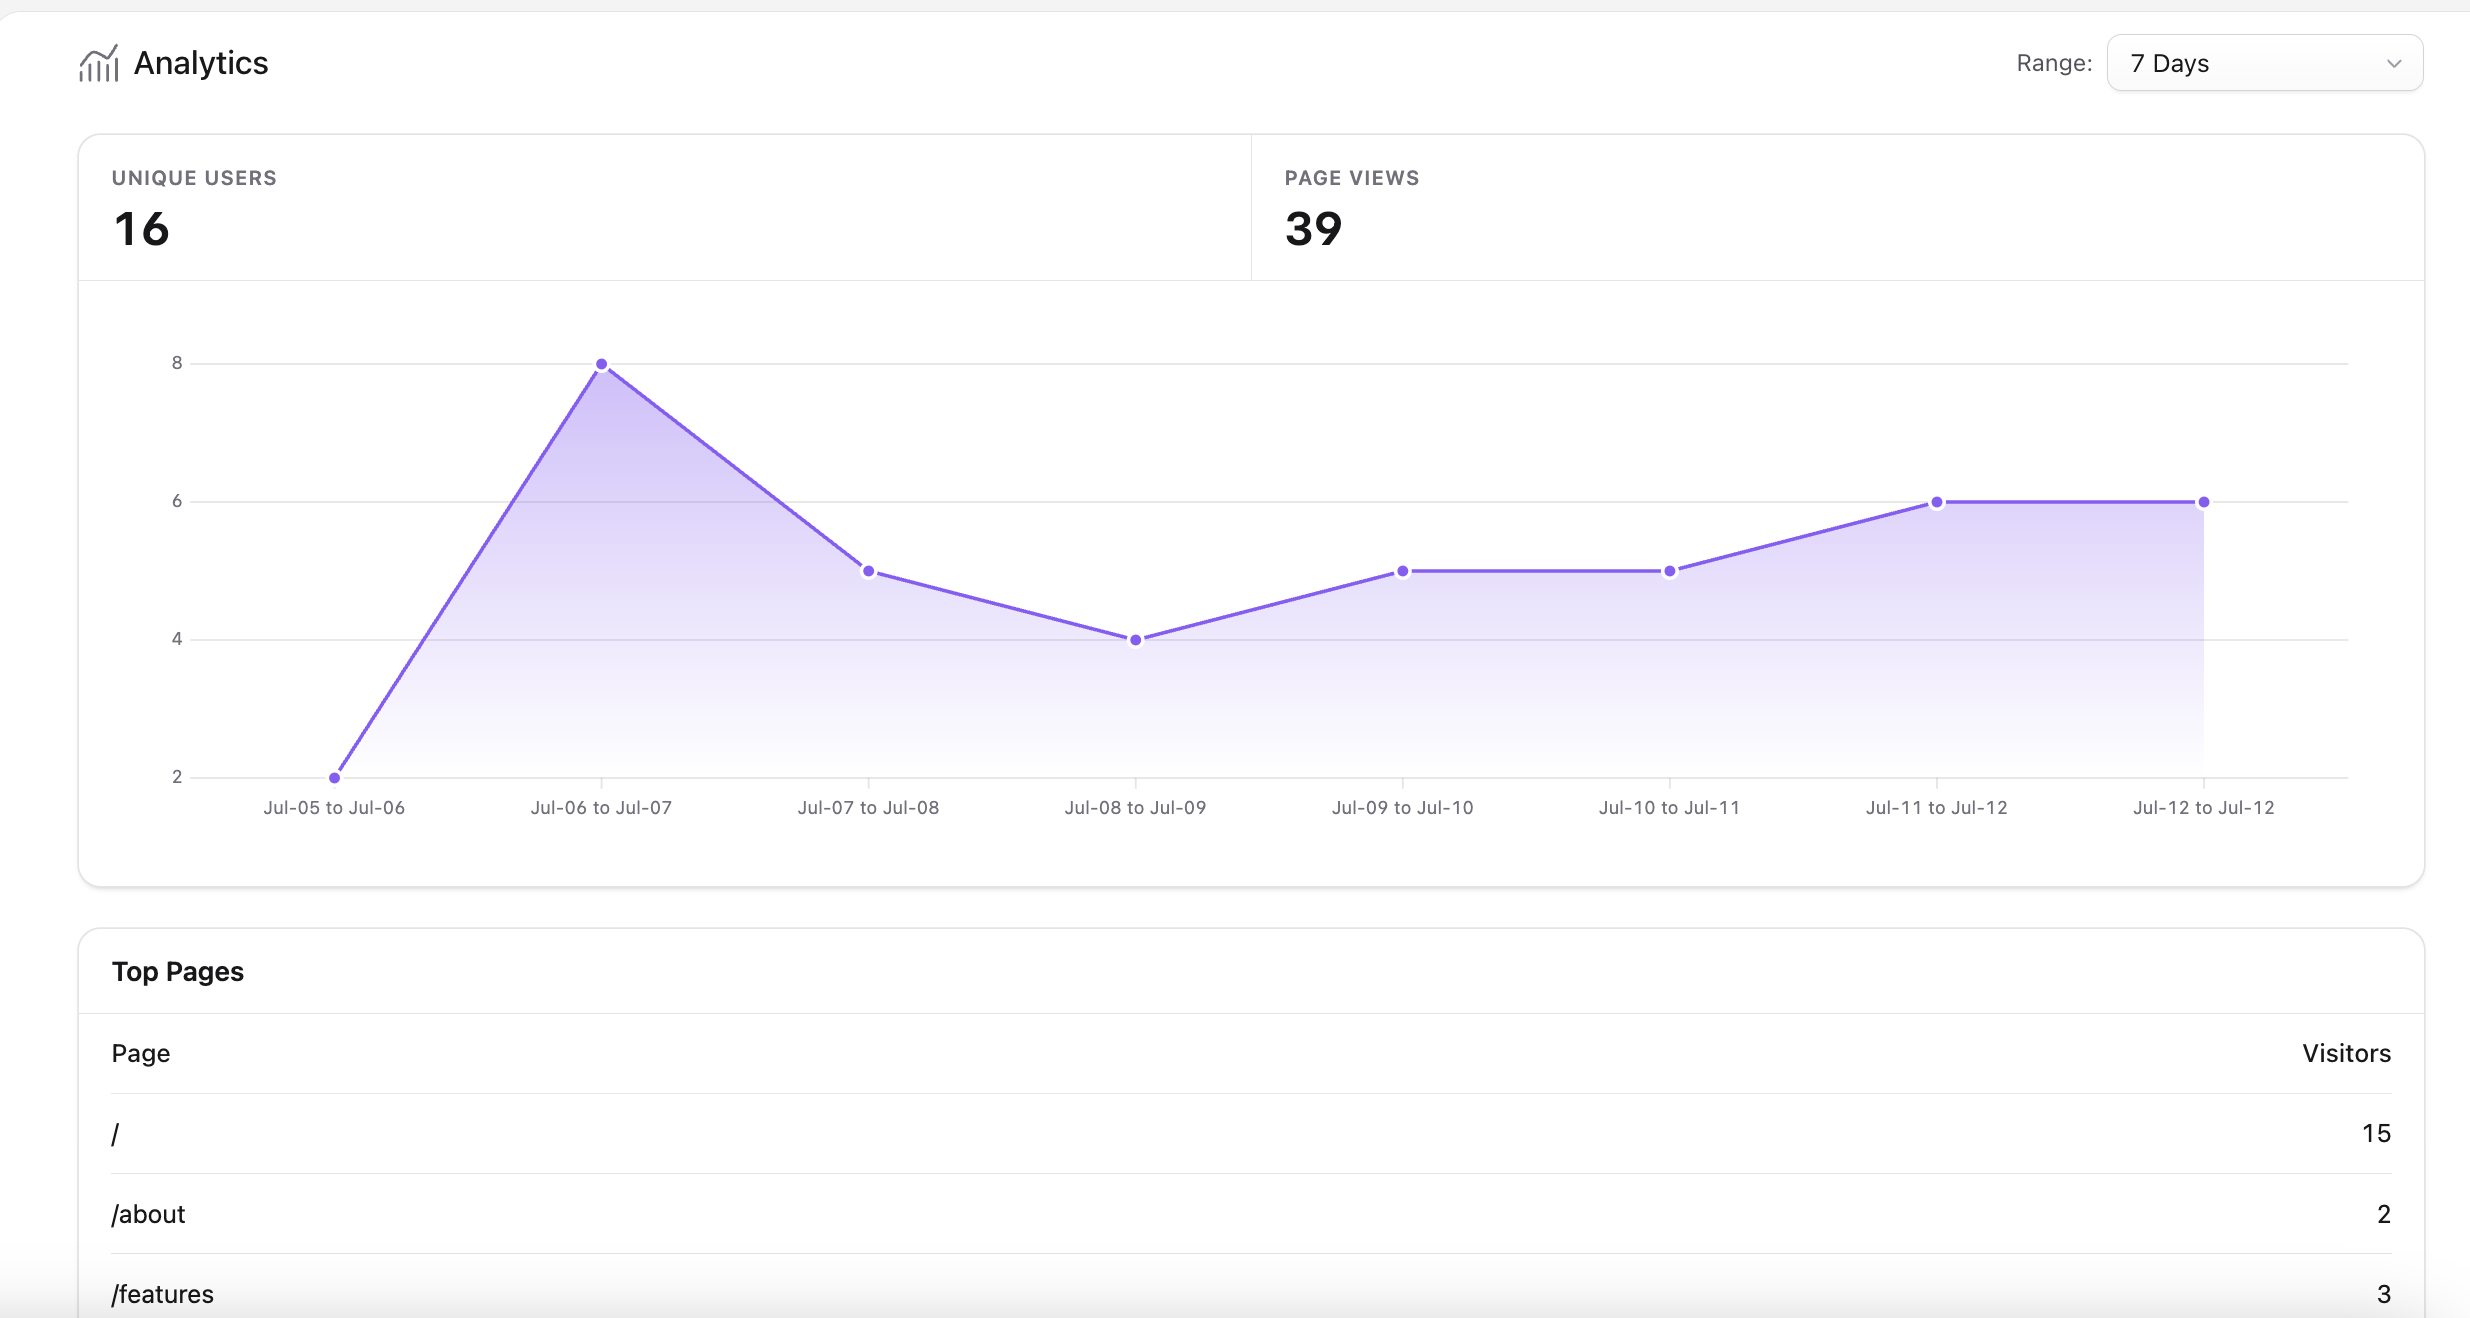Click visitor count 15 for root page
Screen dimensions: 2470x1318
[x=2376, y=1134]
